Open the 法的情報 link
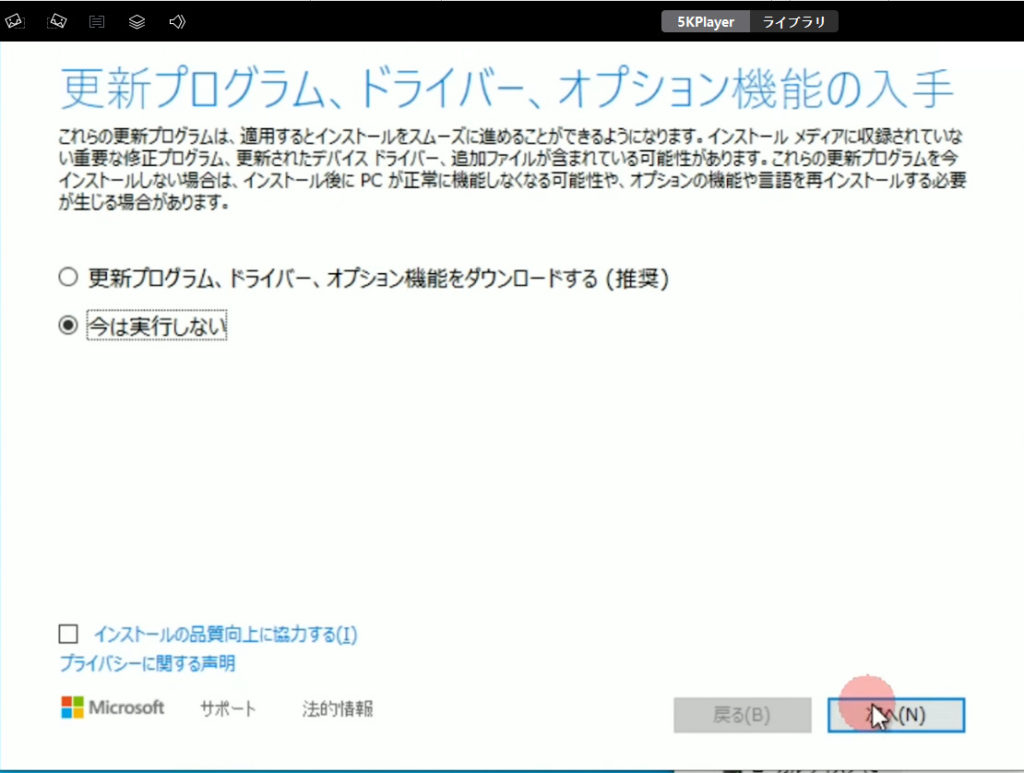This screenshot has height=773, width=1024. coord(338,709)
